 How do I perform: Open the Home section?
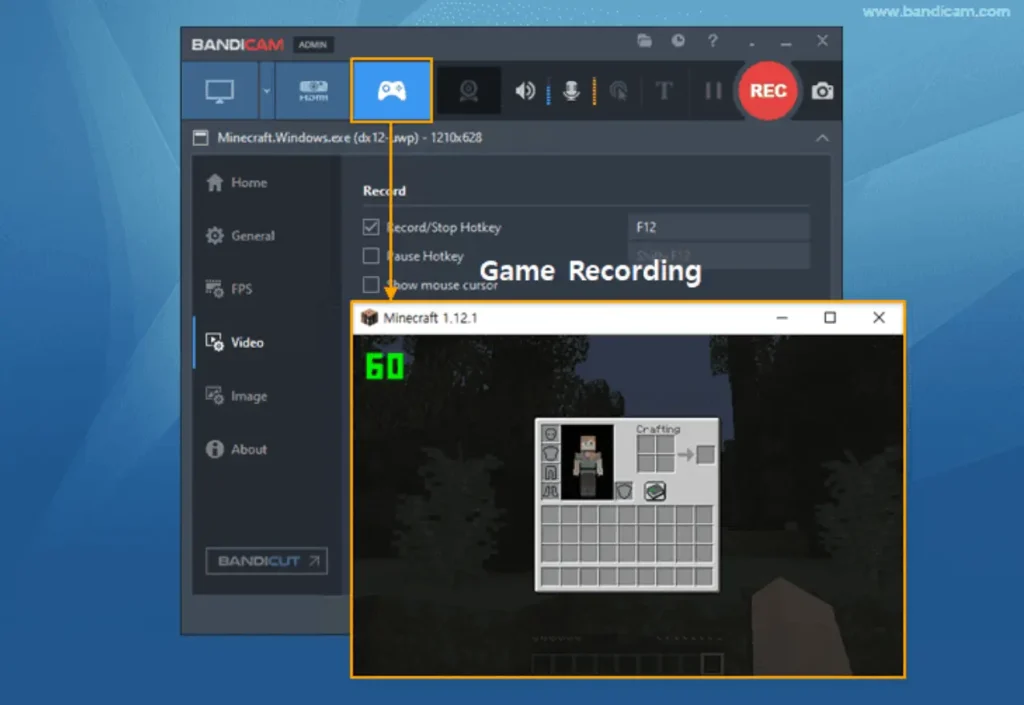pos(236,183)
